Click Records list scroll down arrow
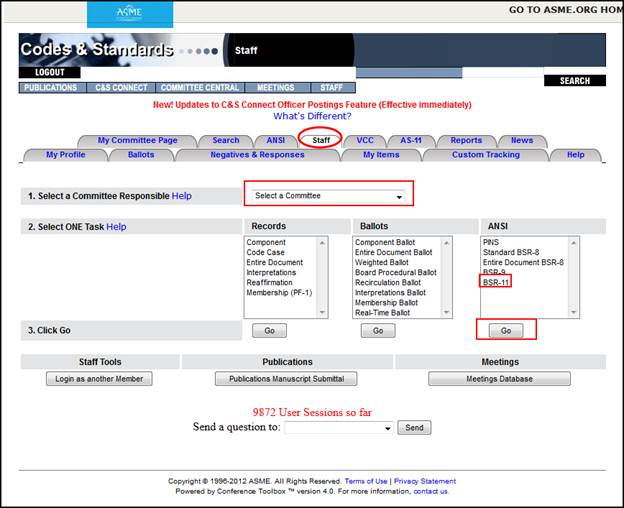The width and height of the screenshot is (624, 508). pos(322,312)
